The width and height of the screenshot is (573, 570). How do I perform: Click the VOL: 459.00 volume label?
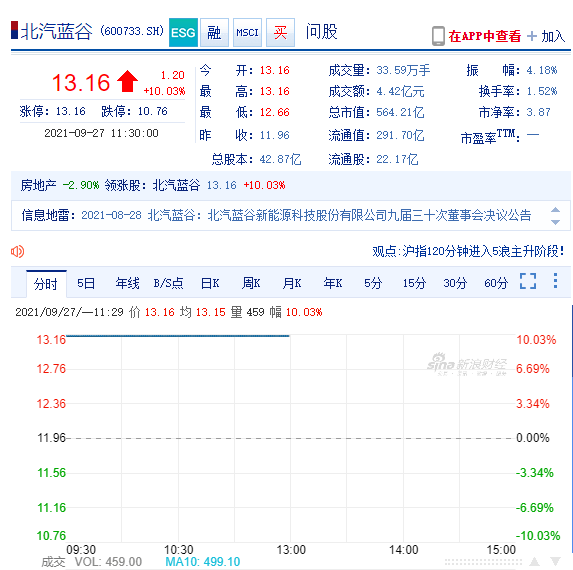point(108,562)
